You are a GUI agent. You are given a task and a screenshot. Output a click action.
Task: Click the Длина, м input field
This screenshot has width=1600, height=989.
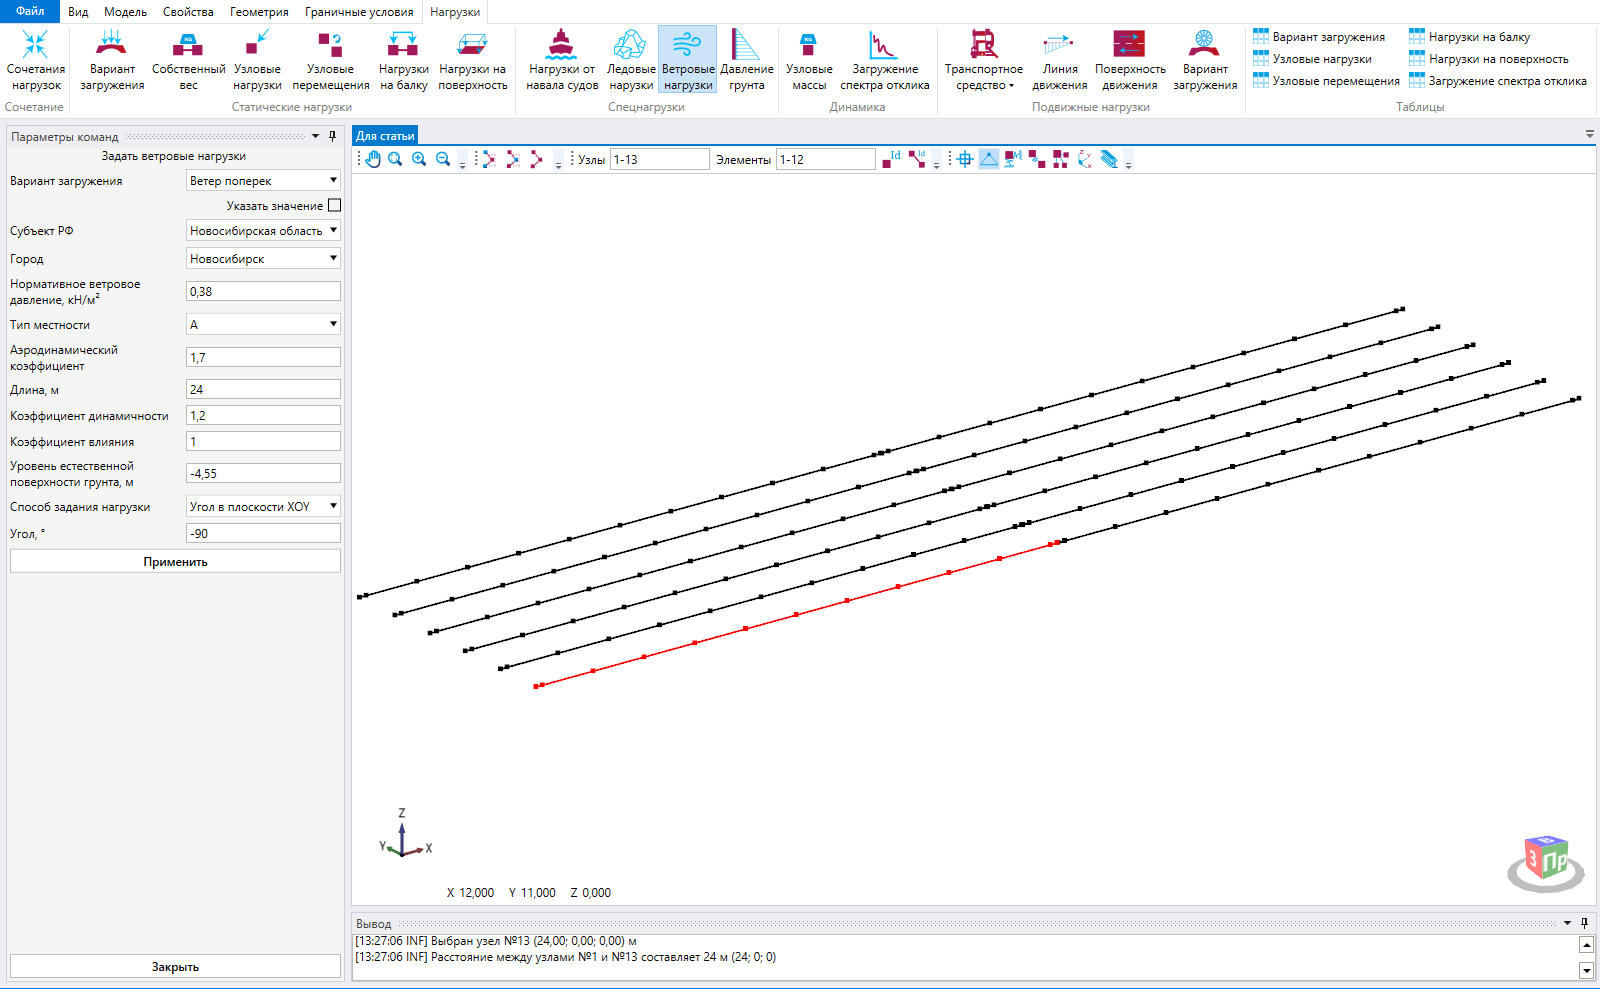coord(263,389)
